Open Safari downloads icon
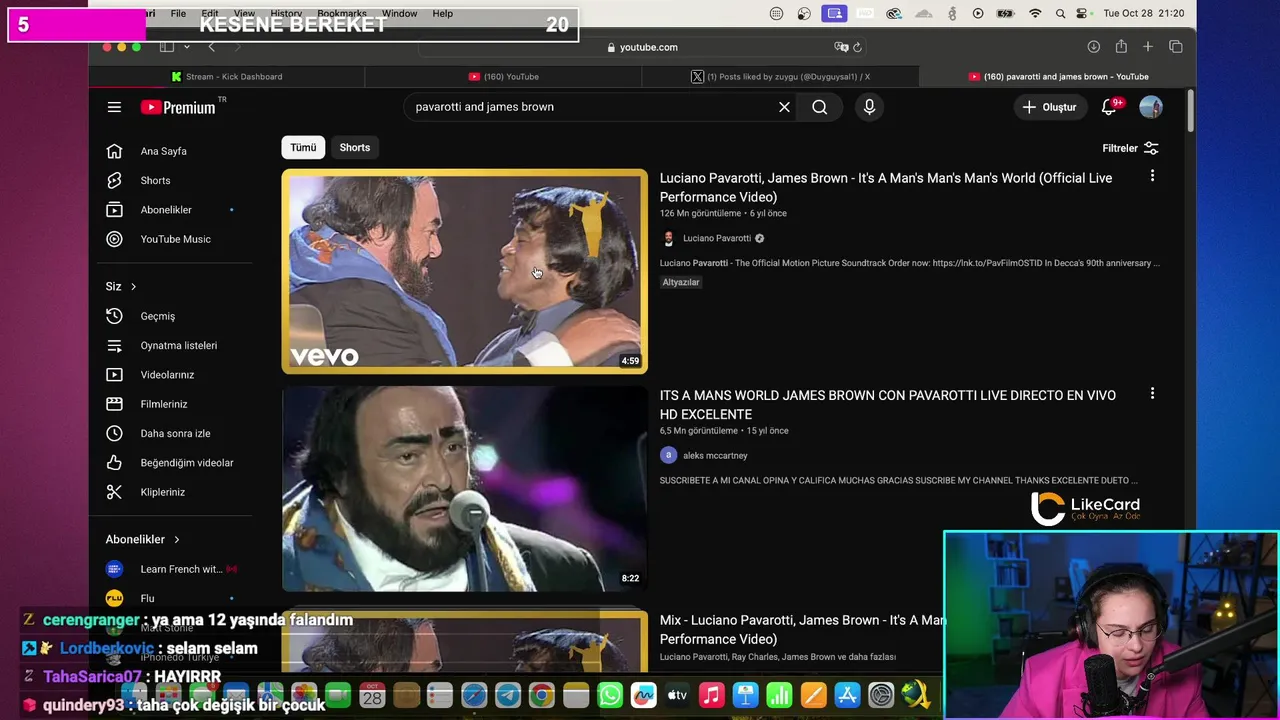 point(1093,47)
